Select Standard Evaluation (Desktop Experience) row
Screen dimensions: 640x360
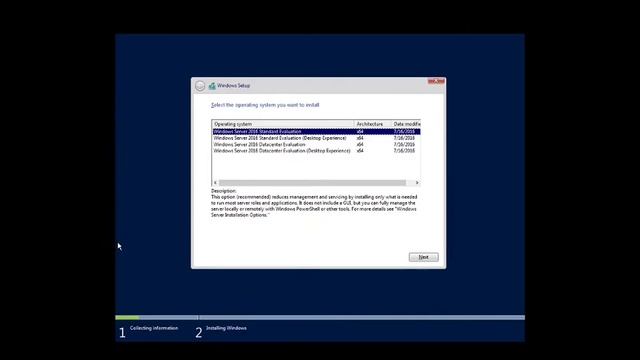coord(316,138)
